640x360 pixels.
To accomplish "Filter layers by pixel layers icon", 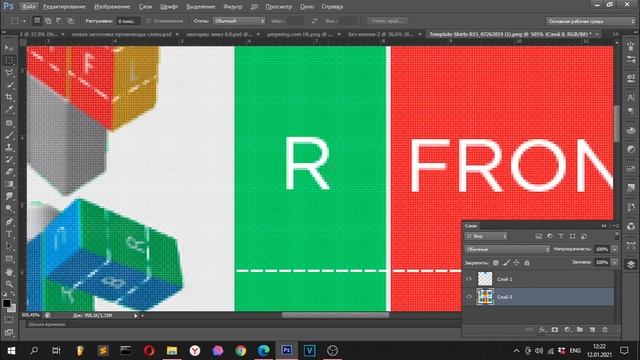I will point(539,236).
